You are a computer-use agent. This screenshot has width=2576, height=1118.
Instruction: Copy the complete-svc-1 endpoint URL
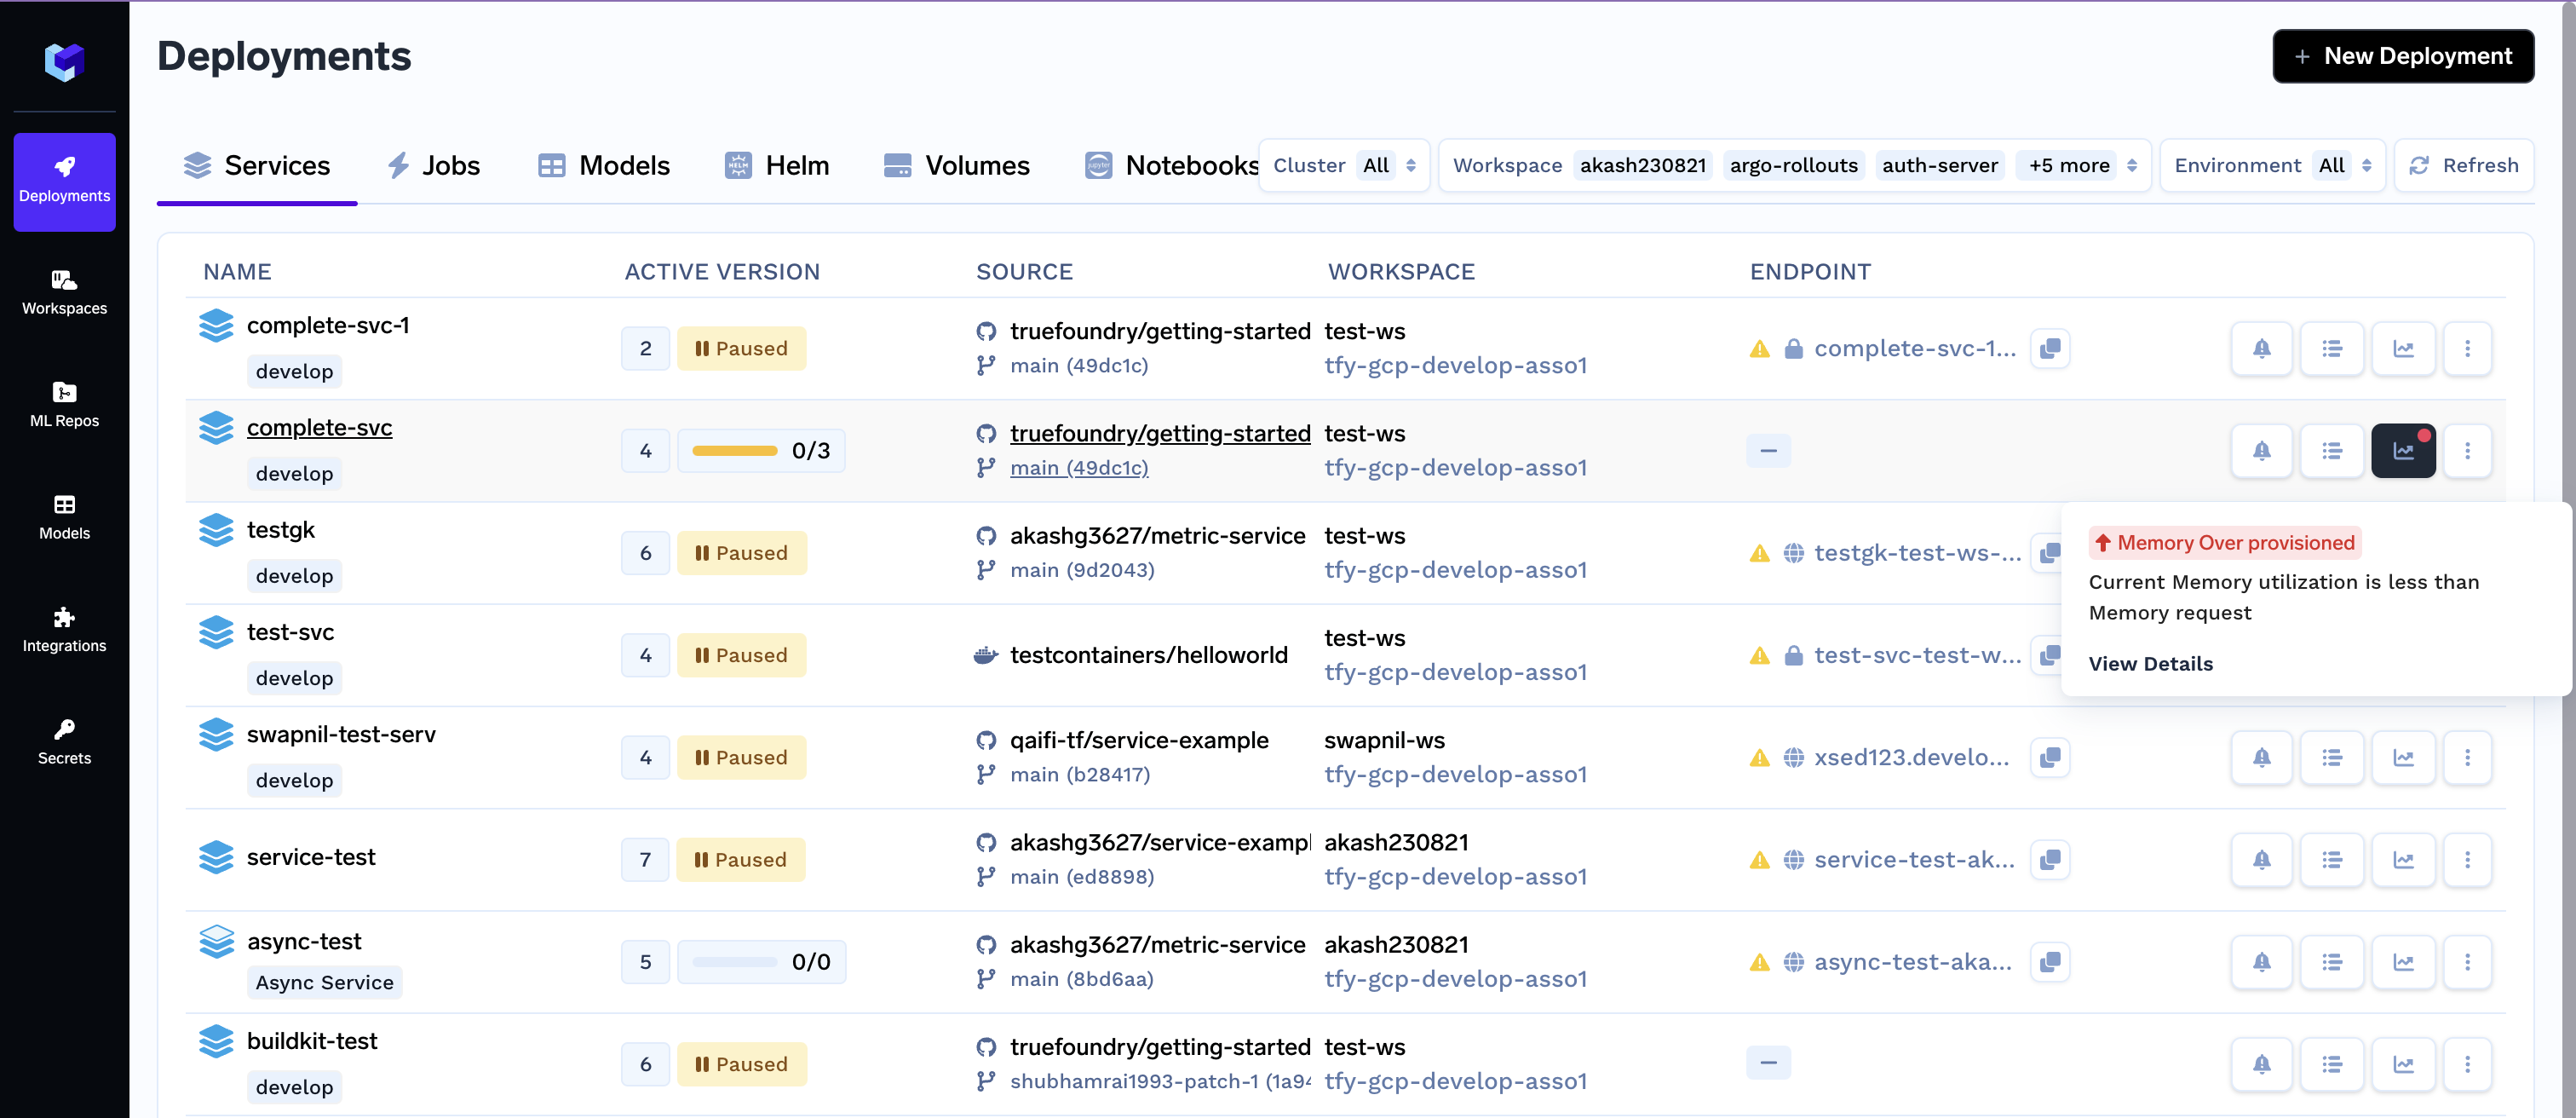(2049, 348)
